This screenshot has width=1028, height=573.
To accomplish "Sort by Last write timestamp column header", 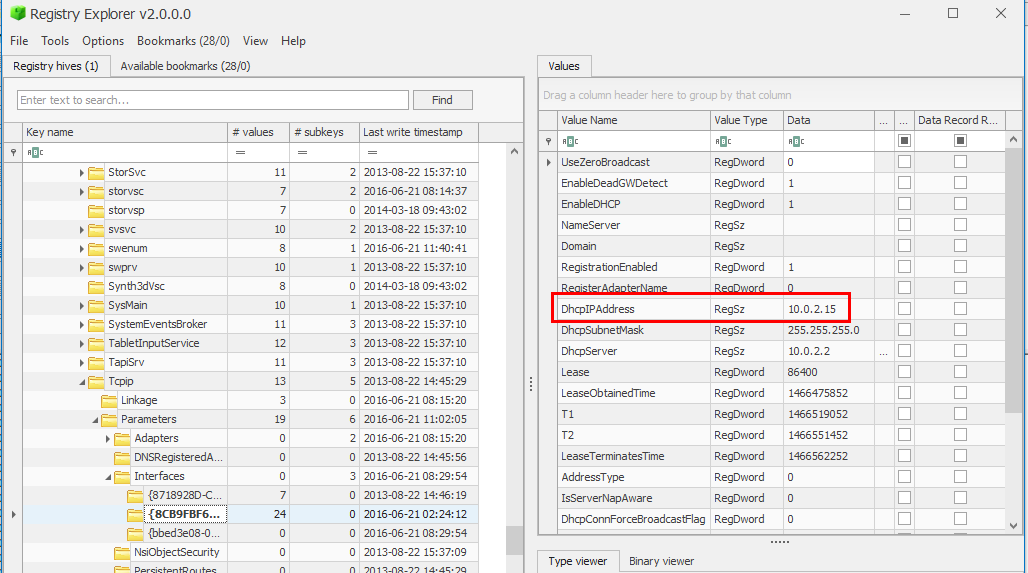I will [418, 132].
